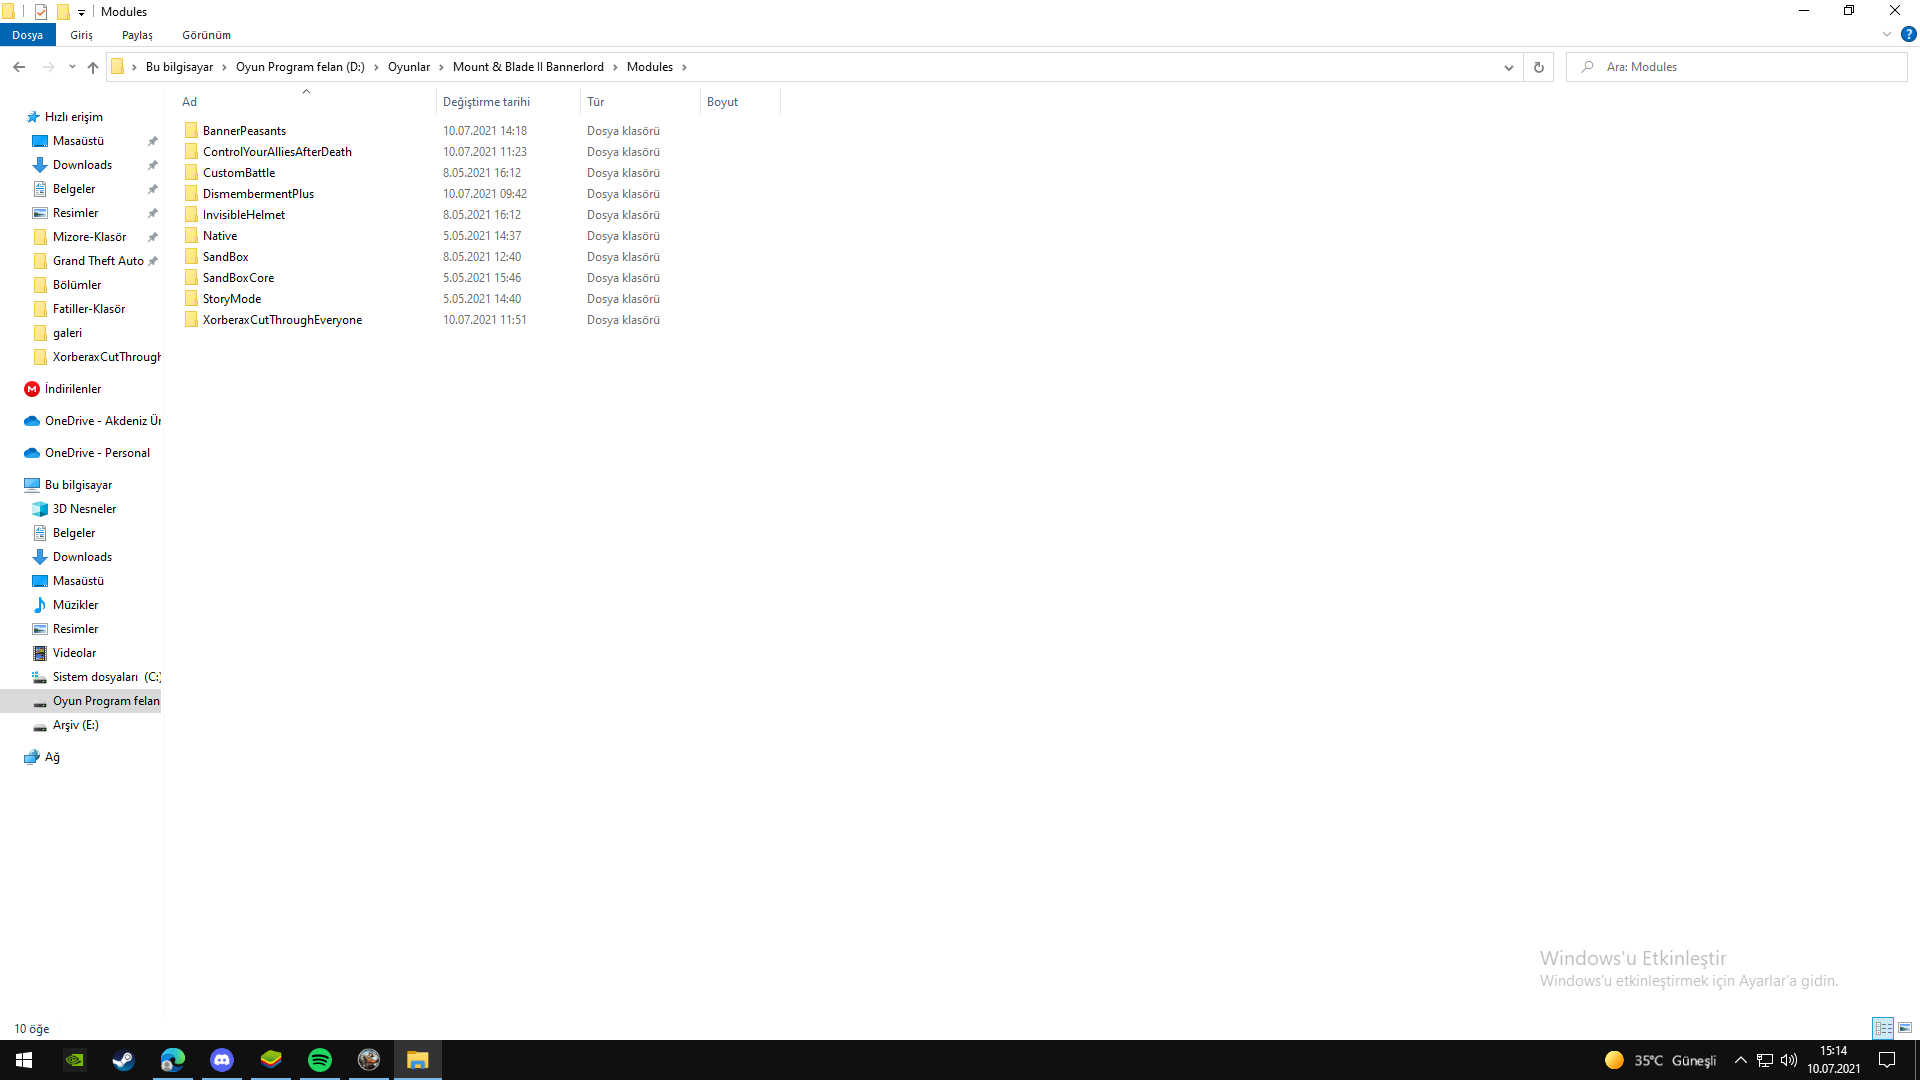Select the XorberaxCutThroughEveryone folder in file list
1920x1080 pixels.
click(x=282, y=320)
